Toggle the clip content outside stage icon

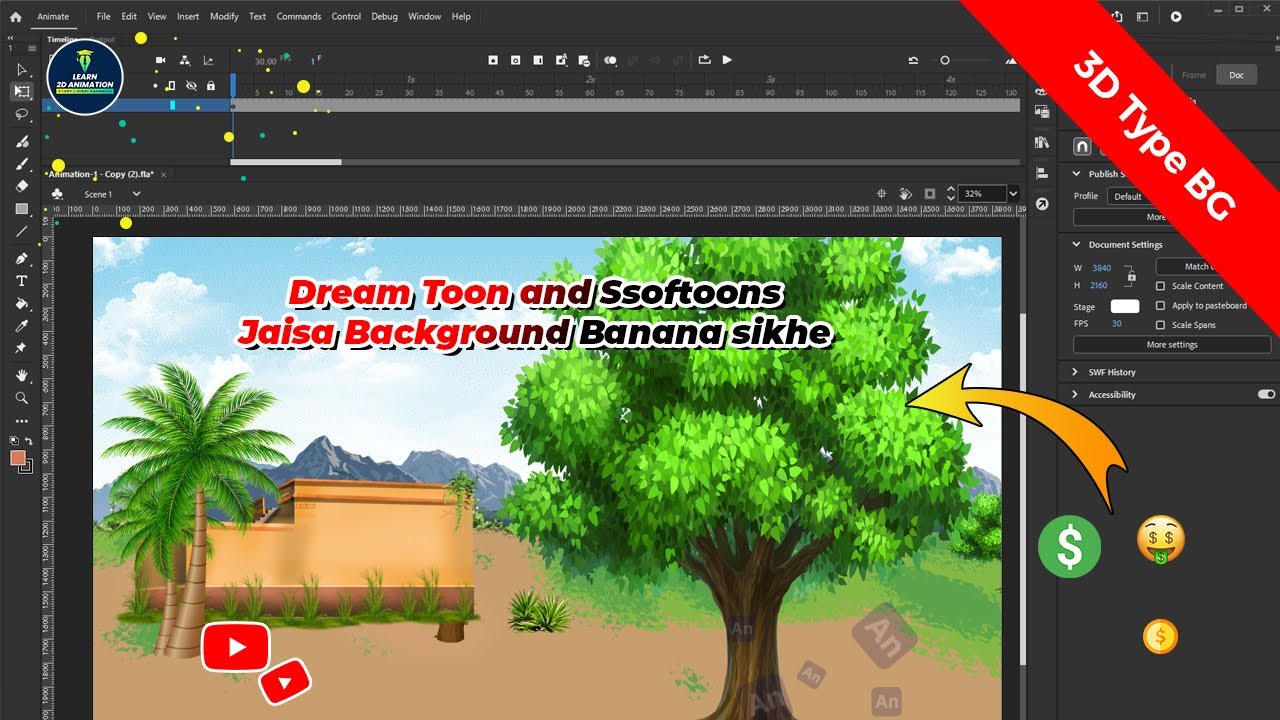(x=930, y=194)
